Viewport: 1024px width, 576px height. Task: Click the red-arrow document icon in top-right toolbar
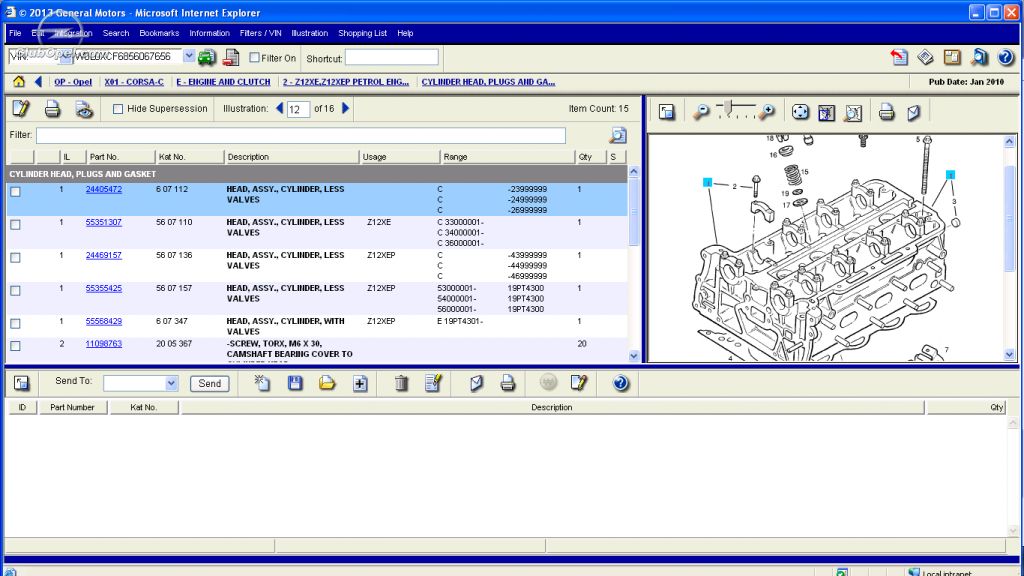point(899,57)
